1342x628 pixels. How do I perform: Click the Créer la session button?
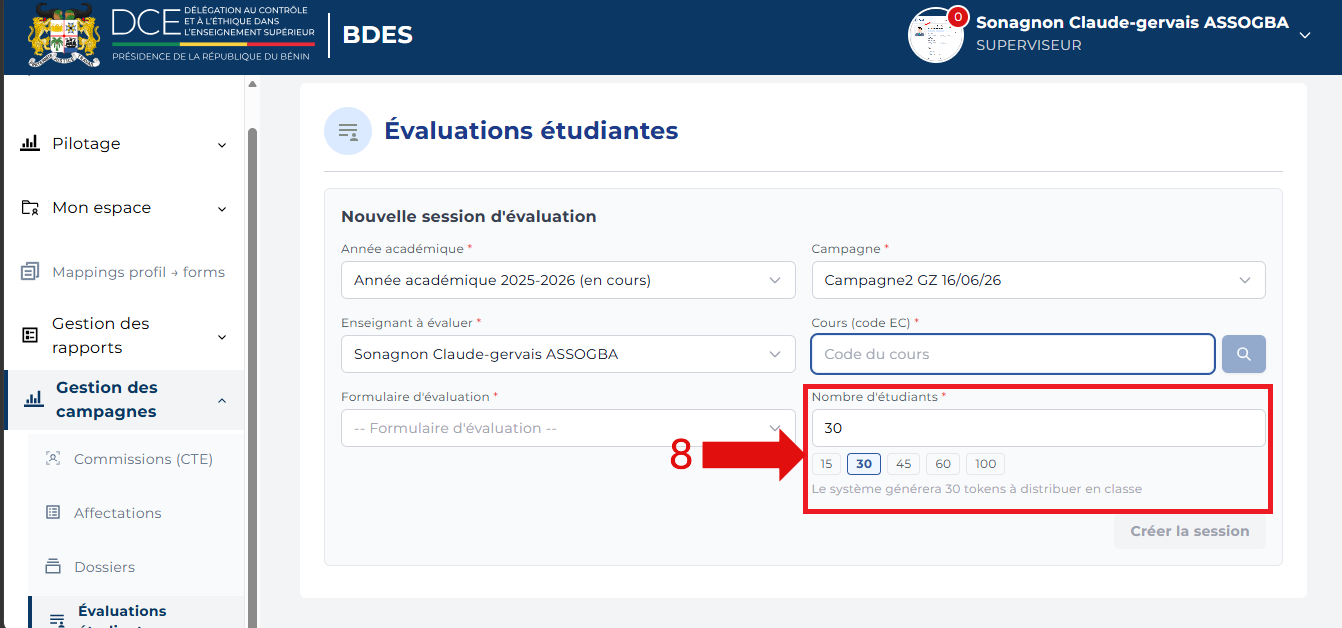tap(1190, 531)
